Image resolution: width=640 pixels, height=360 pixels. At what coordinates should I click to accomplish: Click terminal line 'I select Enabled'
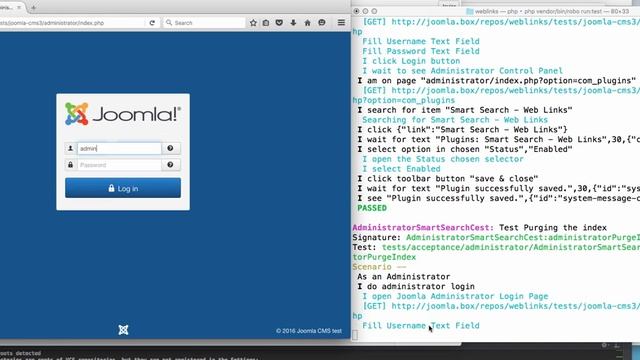401,169
